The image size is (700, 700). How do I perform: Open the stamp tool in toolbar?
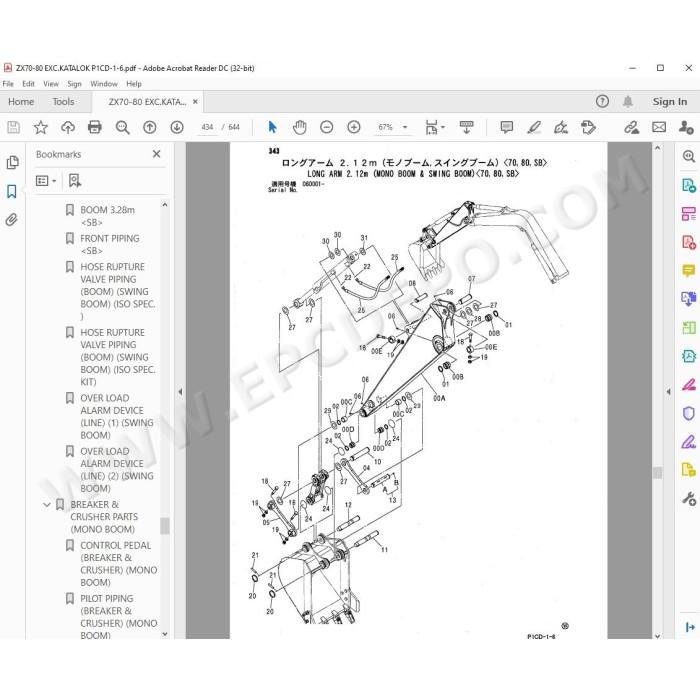588,127
